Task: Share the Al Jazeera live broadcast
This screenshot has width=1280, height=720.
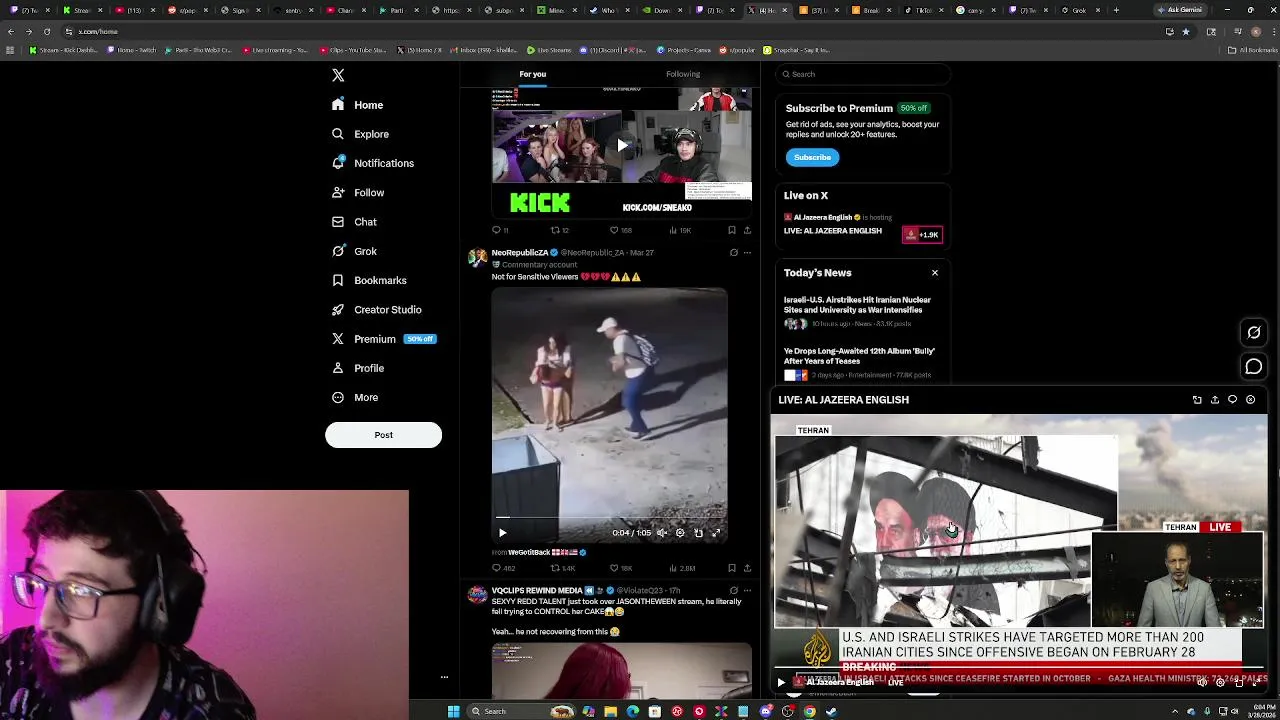Action: 1215,400
